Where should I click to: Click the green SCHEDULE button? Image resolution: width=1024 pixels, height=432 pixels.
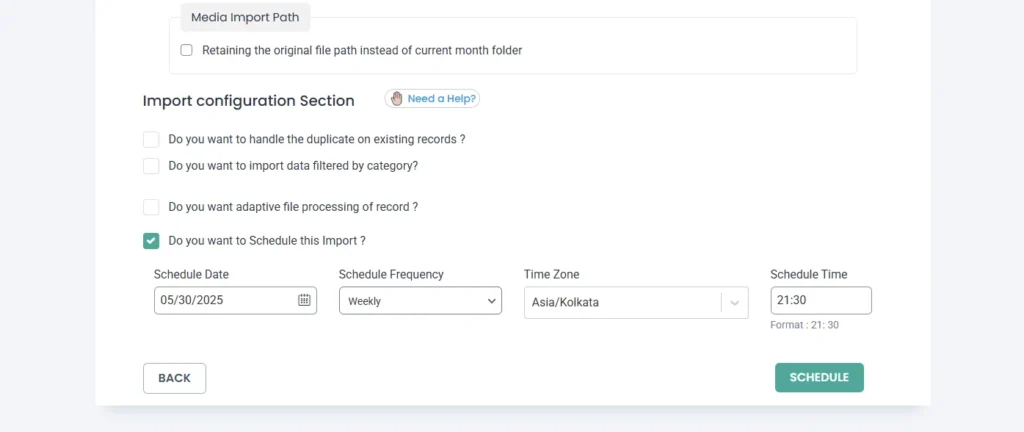819,377
